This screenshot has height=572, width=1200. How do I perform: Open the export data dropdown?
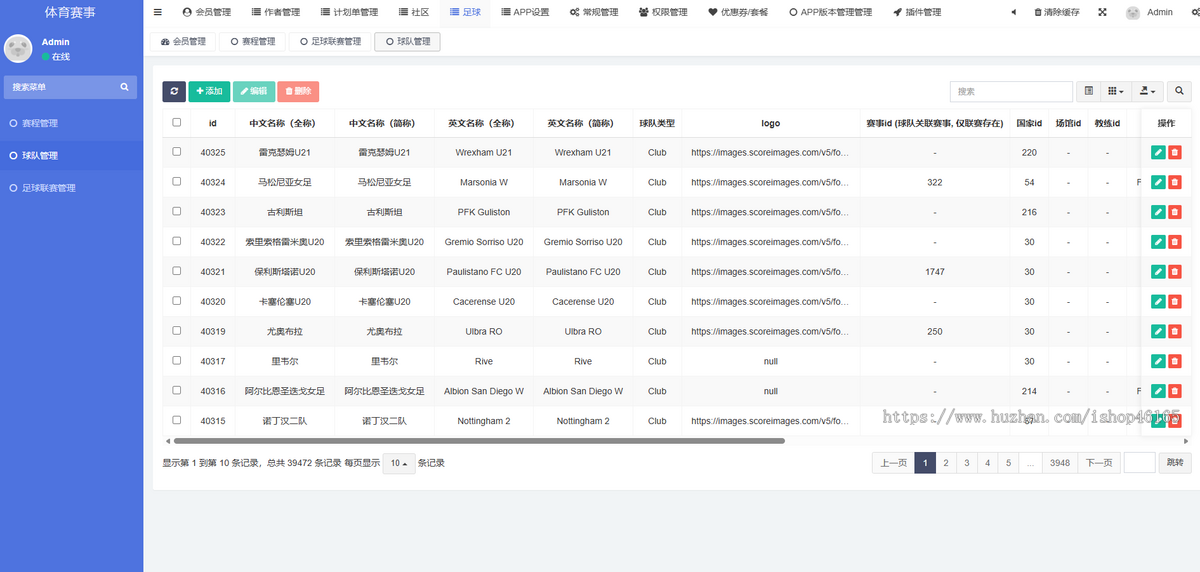pyautogui.click(x=1147, y=91)
